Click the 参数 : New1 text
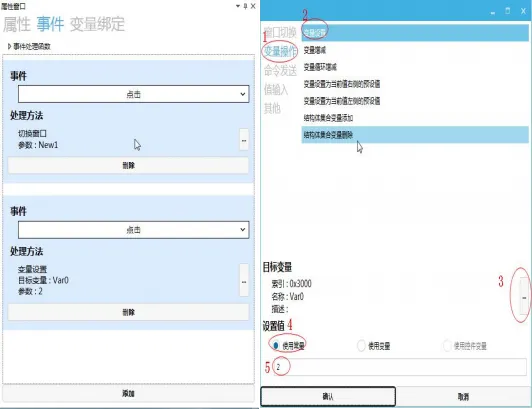 pos(38,145)
